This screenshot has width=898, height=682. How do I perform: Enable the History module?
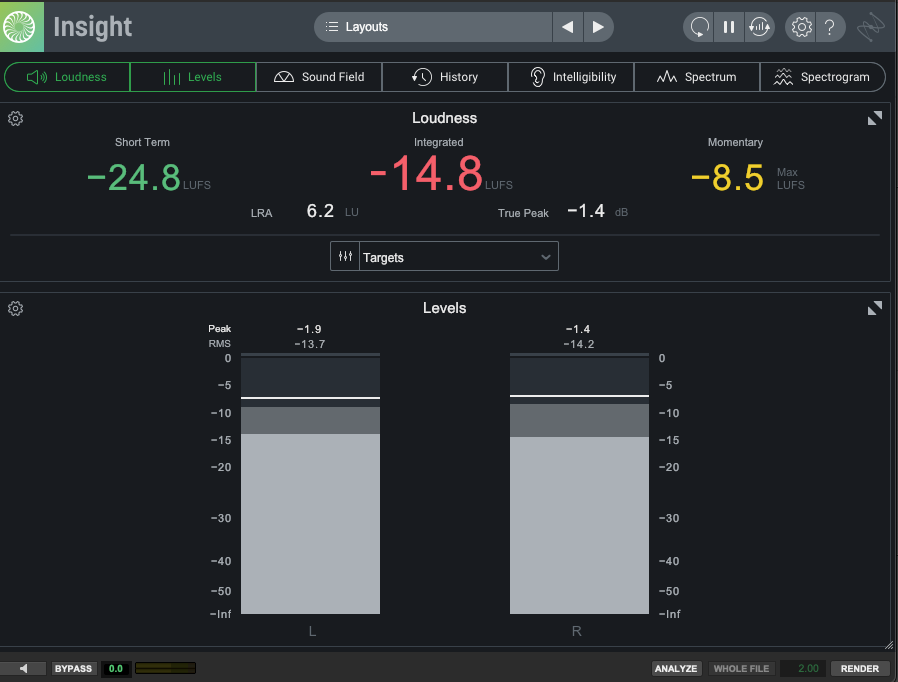(445, 77)
